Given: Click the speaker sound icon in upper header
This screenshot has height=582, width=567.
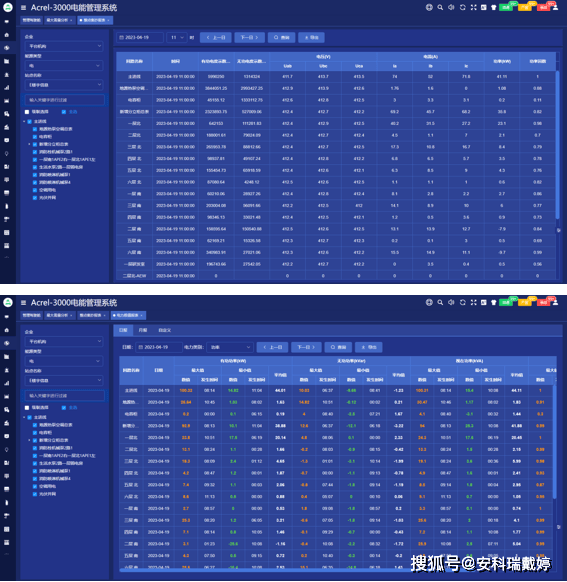Looking at the screenshot, I should pos(451,7).
